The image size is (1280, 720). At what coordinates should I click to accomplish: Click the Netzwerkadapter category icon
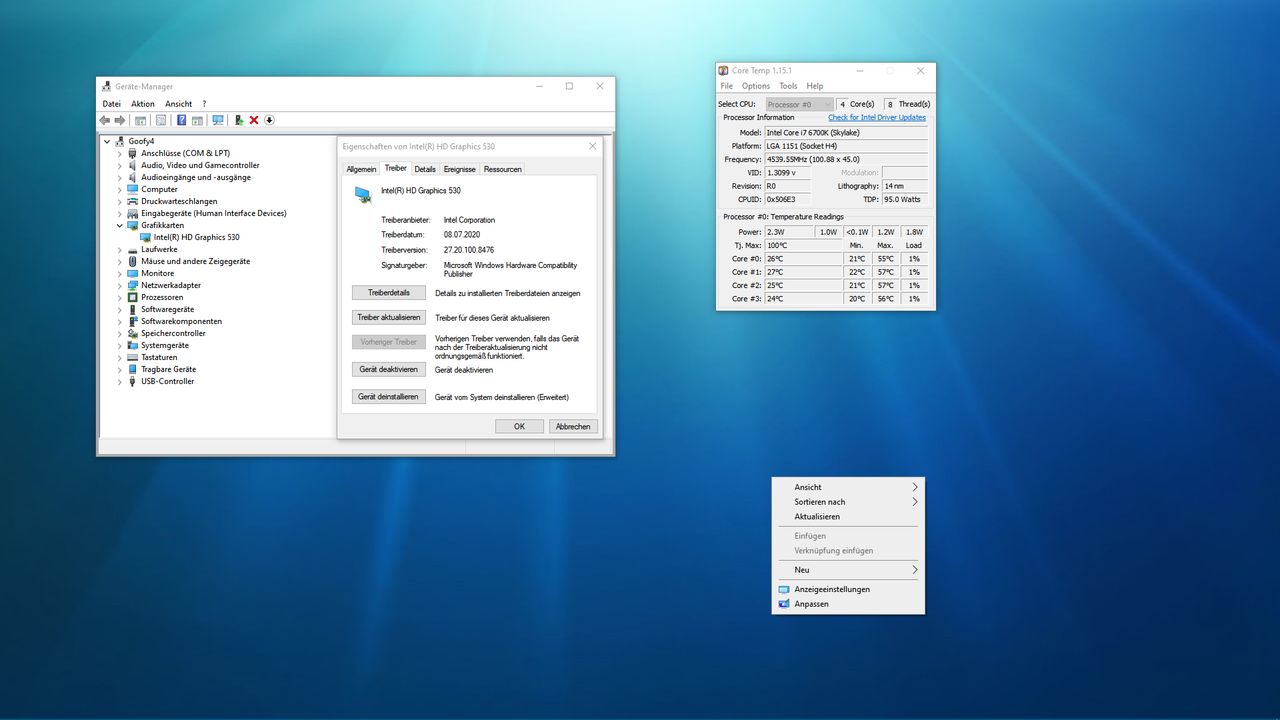[133, 285]
